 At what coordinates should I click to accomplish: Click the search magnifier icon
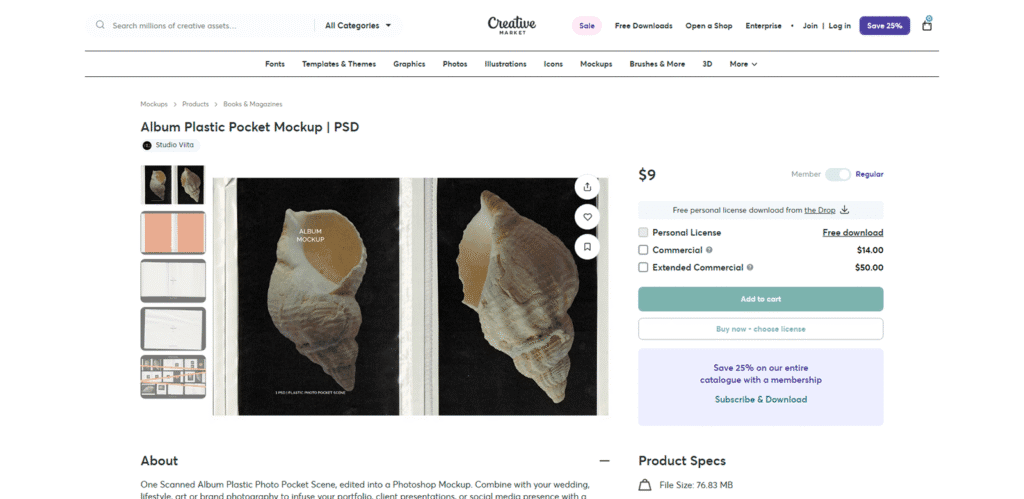coord(100,25)
